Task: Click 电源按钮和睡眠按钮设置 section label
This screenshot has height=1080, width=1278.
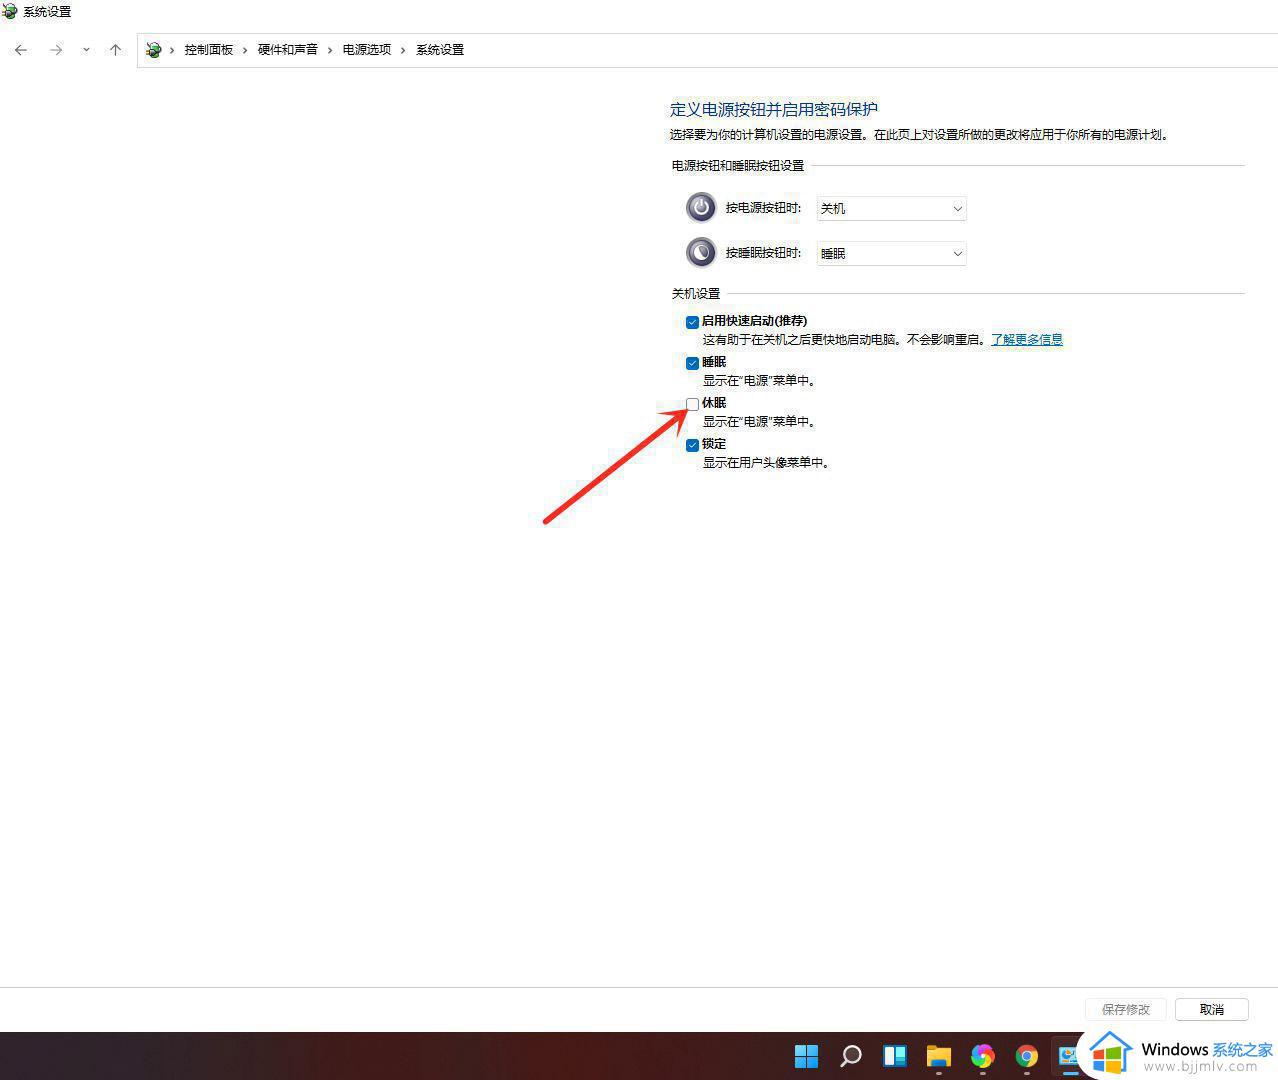Action: tap(737, 166)
